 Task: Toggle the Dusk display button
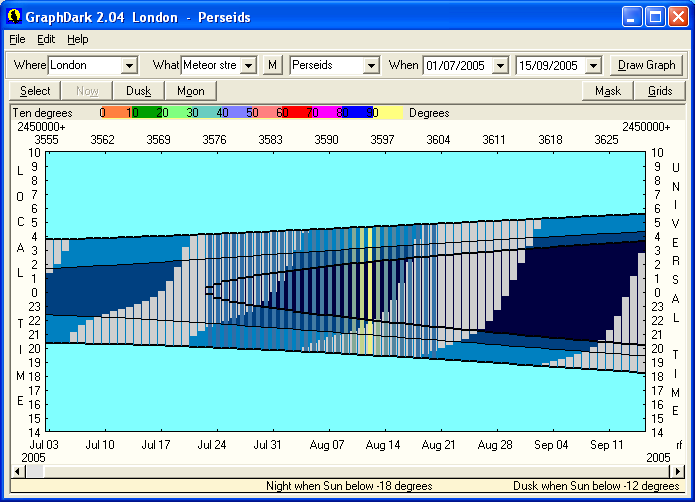[139, 91]
